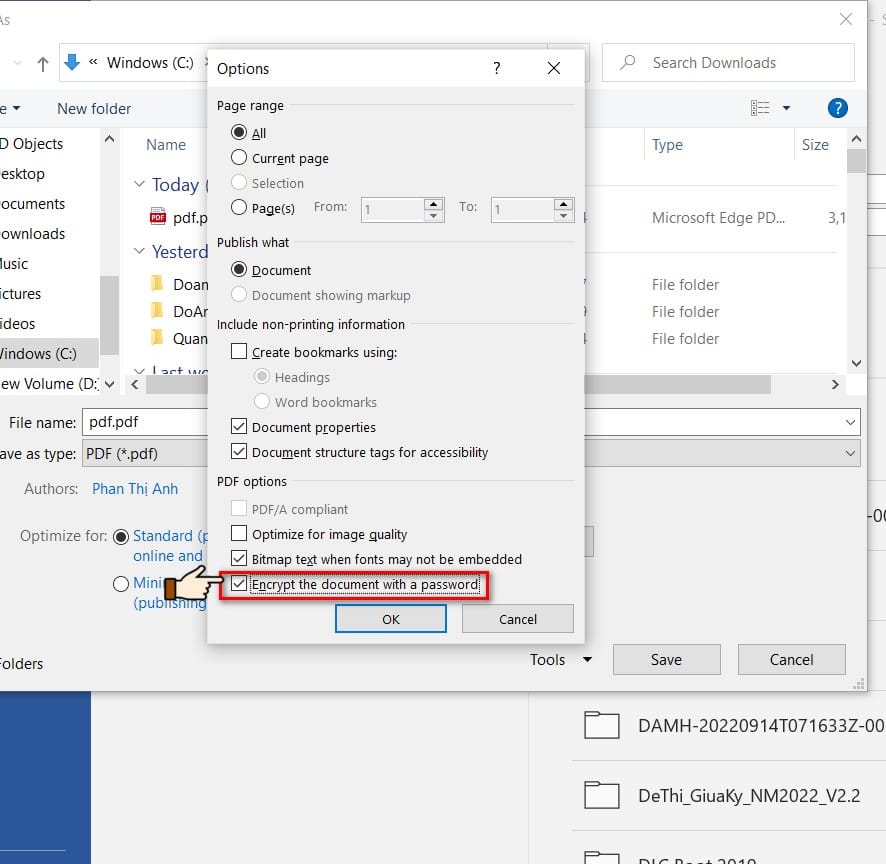886x864 pixels.
Task: Open Pictures in navigation pane
Action: [x=20, y=294]
